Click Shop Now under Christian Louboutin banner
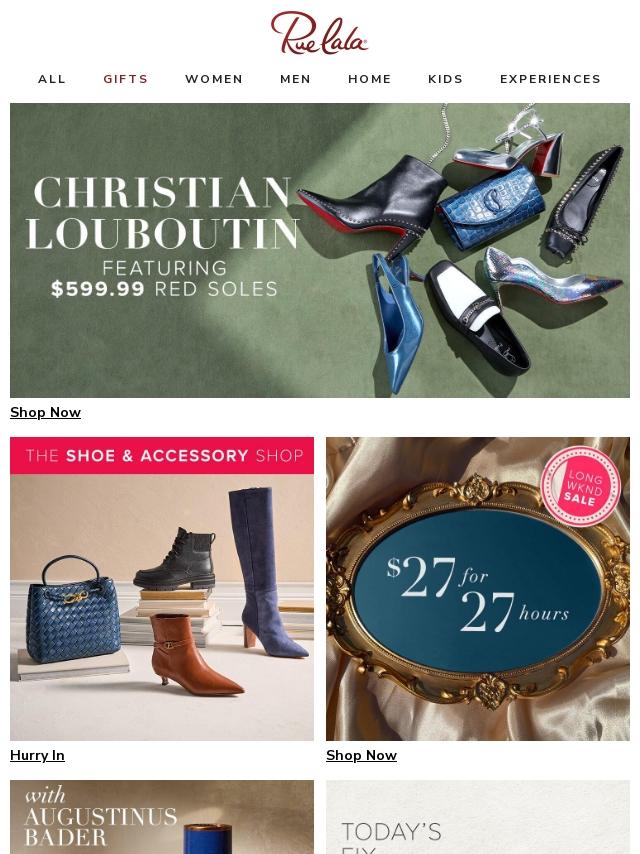Viewport: 640px width, 854px height. point(45,412)
